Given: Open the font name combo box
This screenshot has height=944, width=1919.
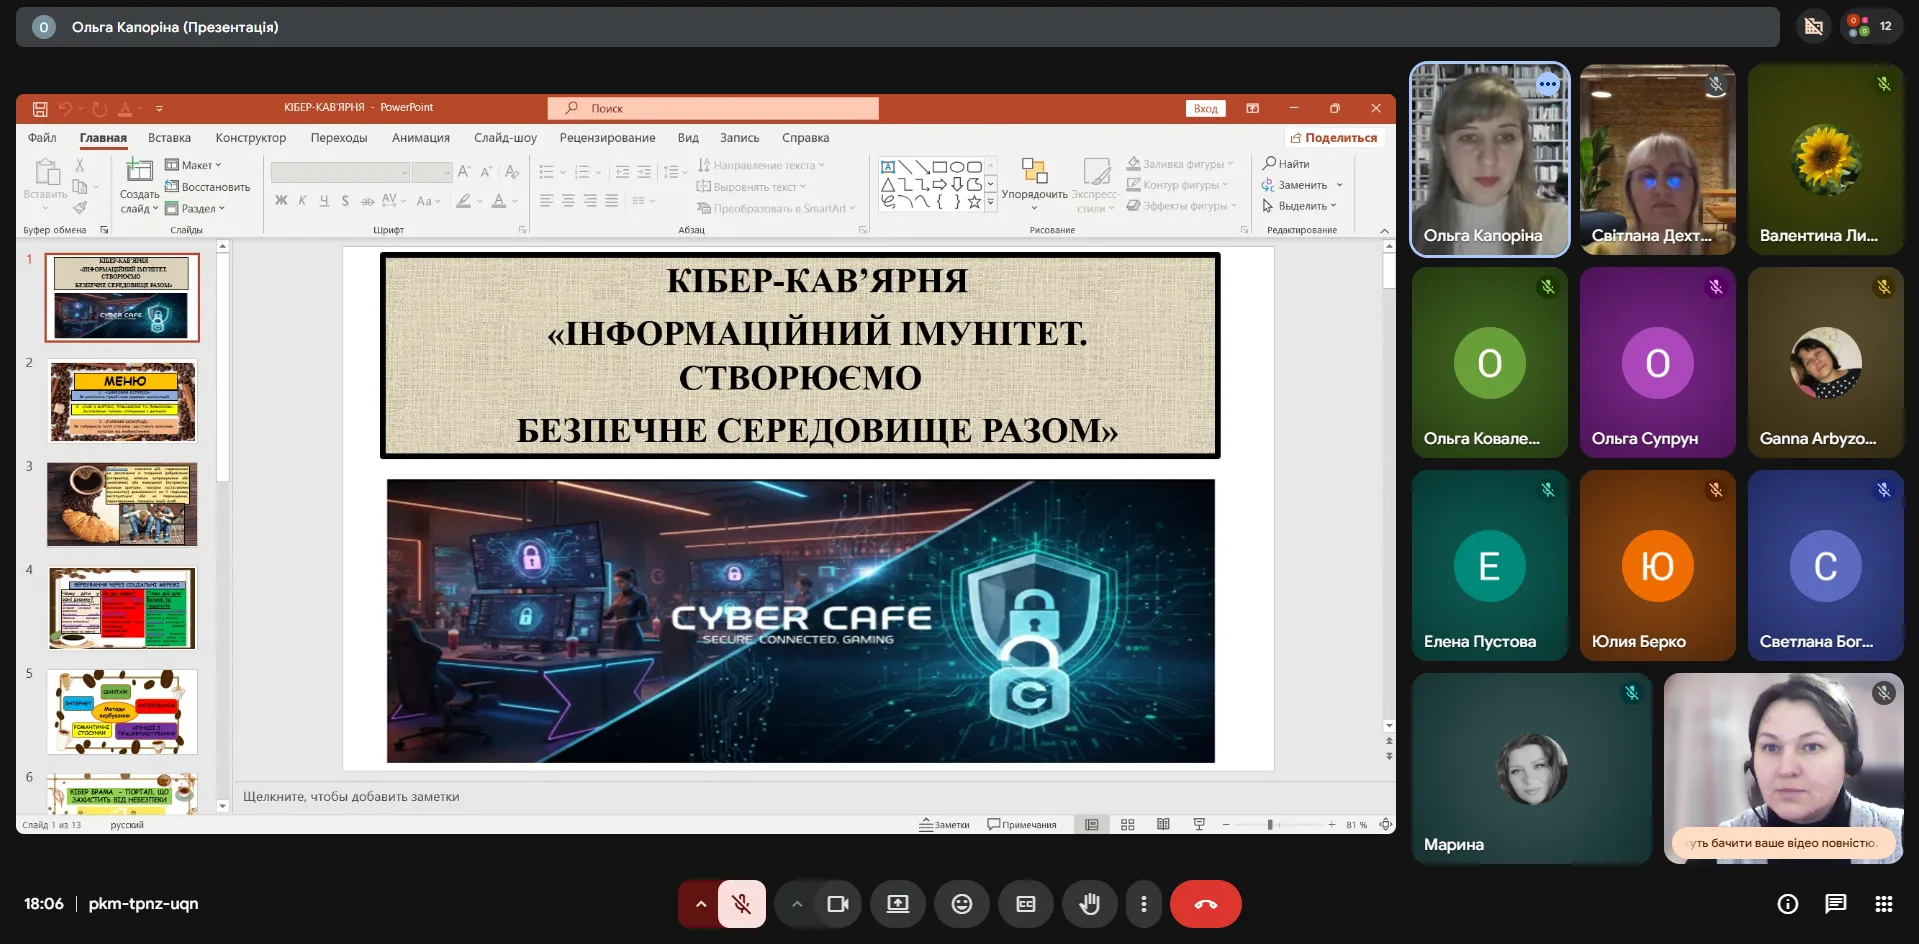Looking at the screenshot, I should click(340, 172).
